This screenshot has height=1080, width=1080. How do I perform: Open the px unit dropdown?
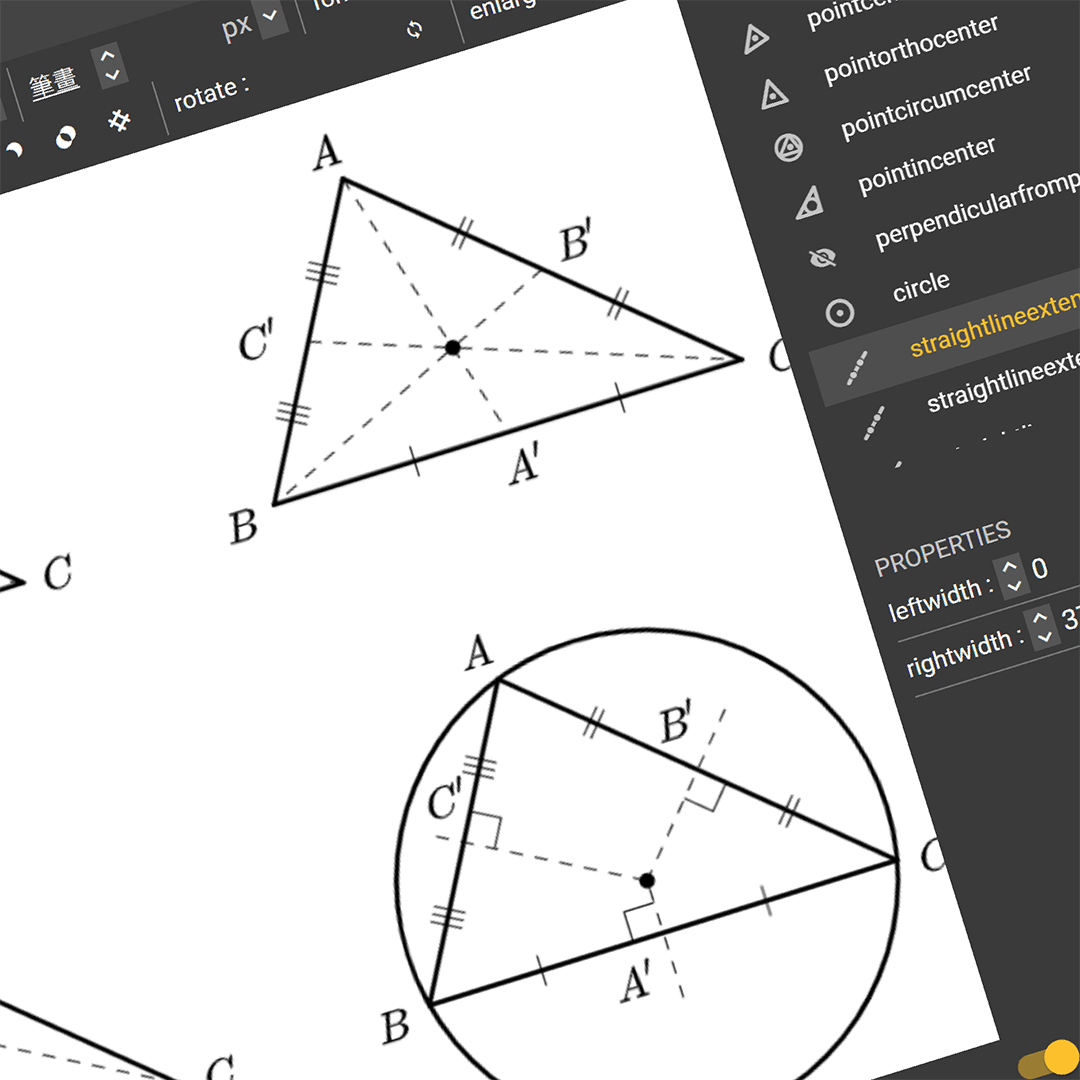click(x=271, y=17)
